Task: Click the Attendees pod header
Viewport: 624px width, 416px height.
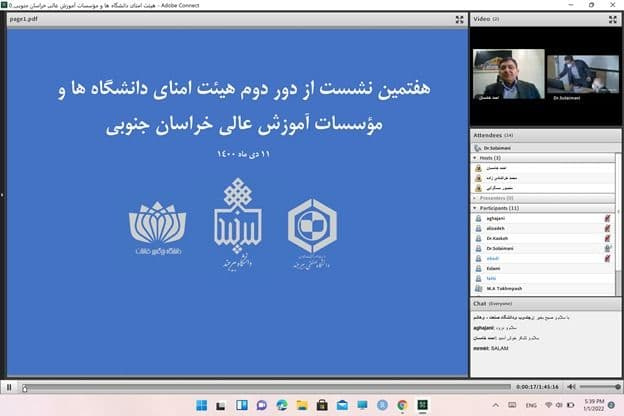Action: [x=545, y=135]
